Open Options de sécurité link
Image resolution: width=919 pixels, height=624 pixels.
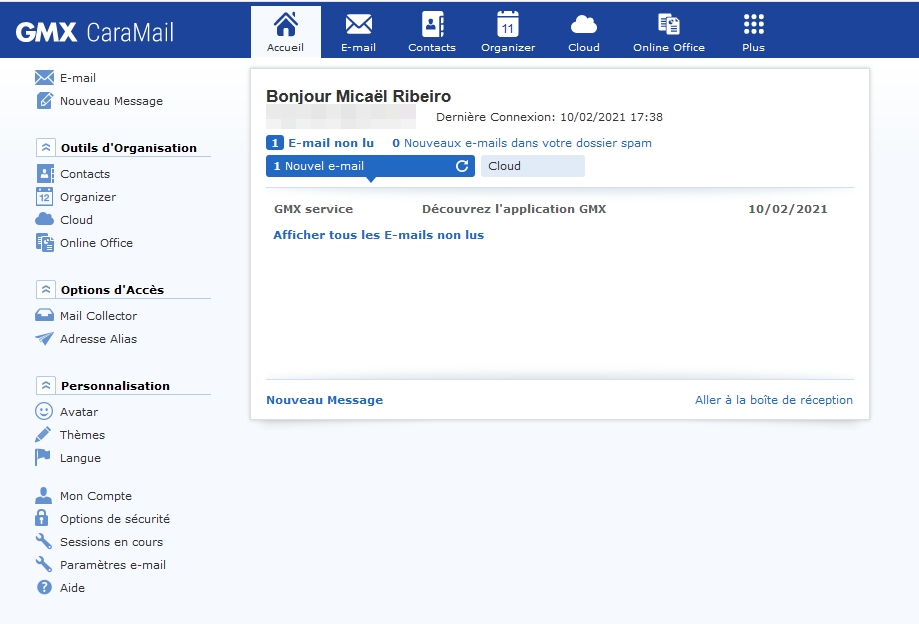(115, 519)
